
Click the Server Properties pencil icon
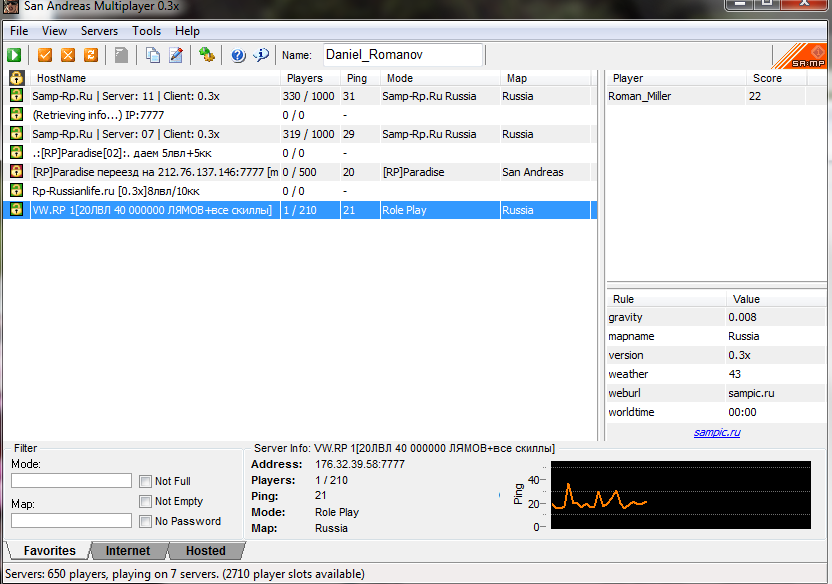click(x=176, y=55)
